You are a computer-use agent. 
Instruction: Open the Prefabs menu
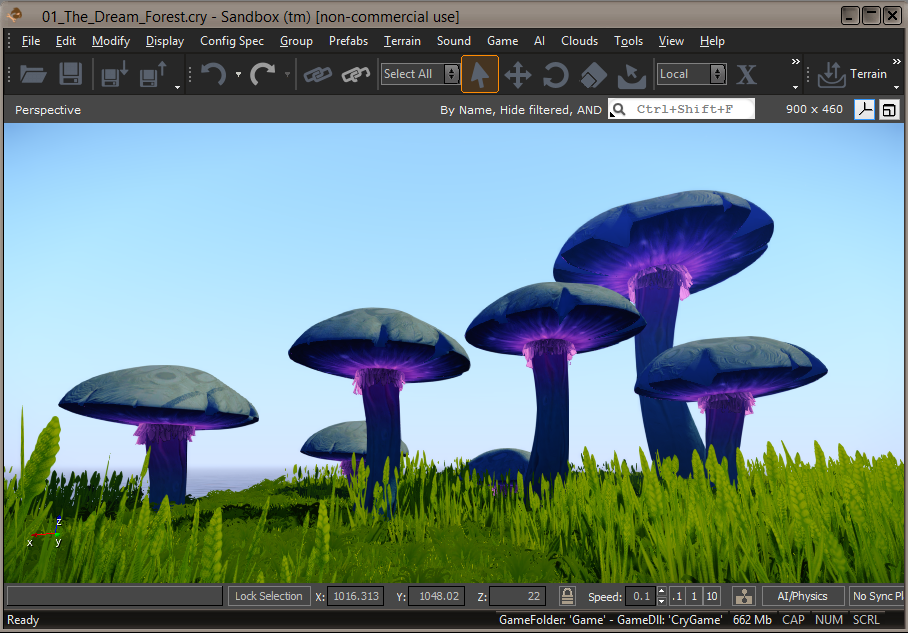(348, 41)
